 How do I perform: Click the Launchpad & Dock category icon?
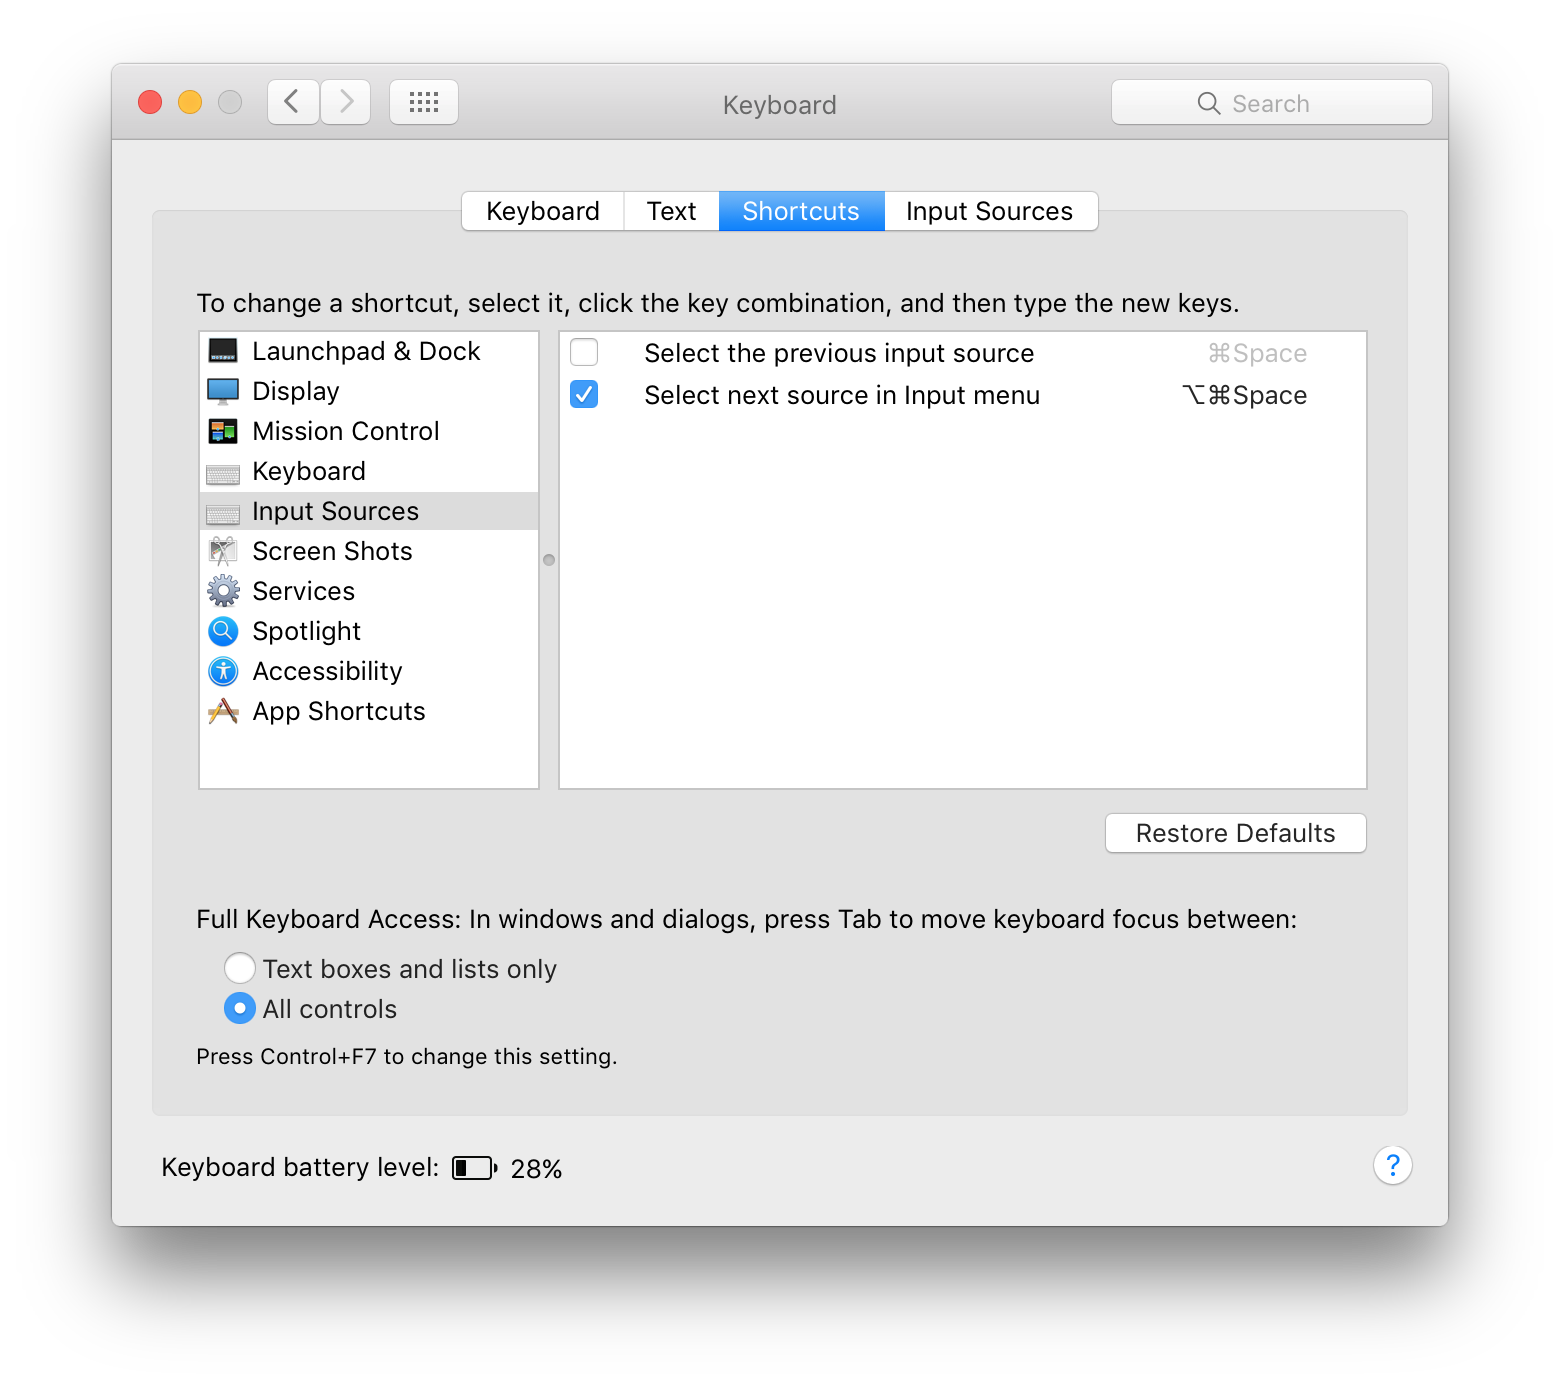pos(223,351)
